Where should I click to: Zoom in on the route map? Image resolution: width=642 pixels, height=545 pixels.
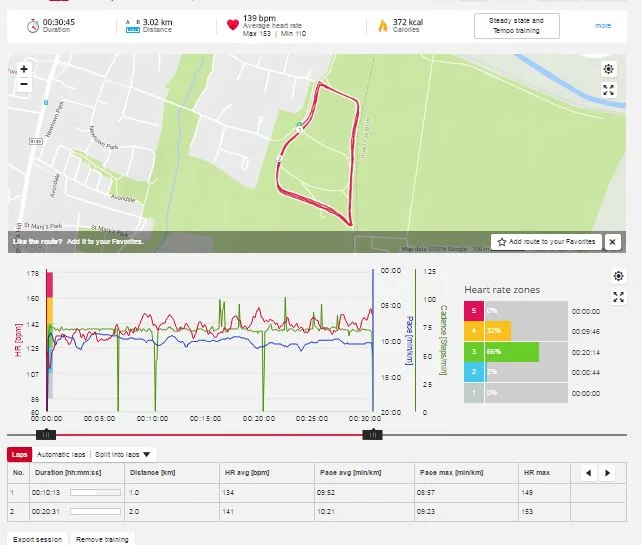(24, 69)
